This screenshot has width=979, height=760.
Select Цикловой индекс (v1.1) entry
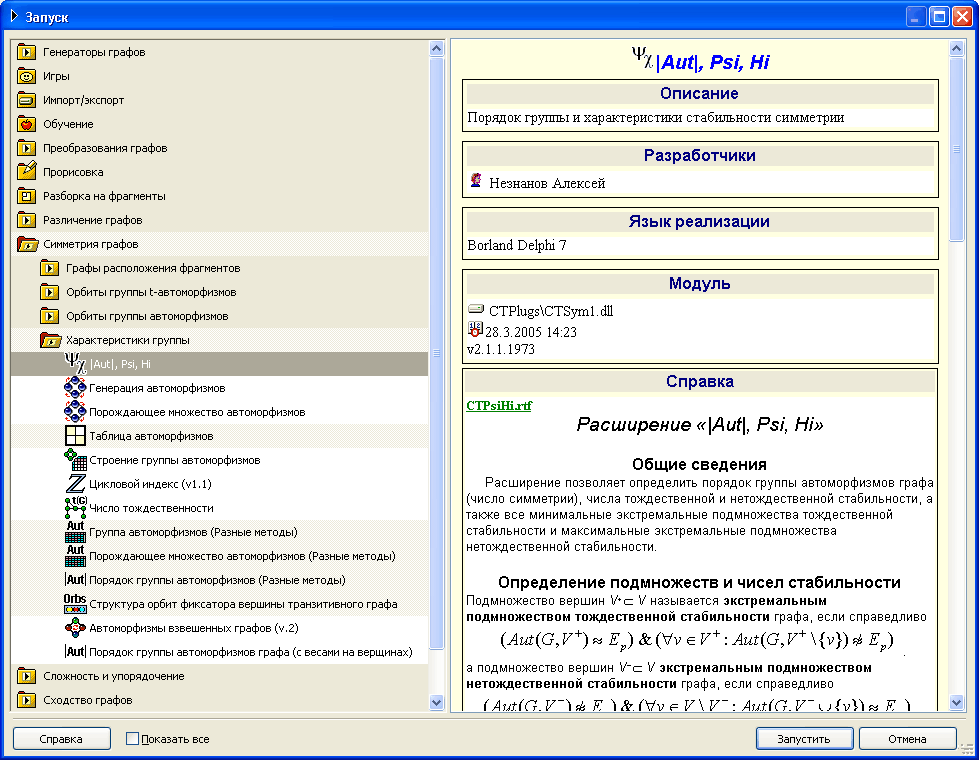pos(150,484)
